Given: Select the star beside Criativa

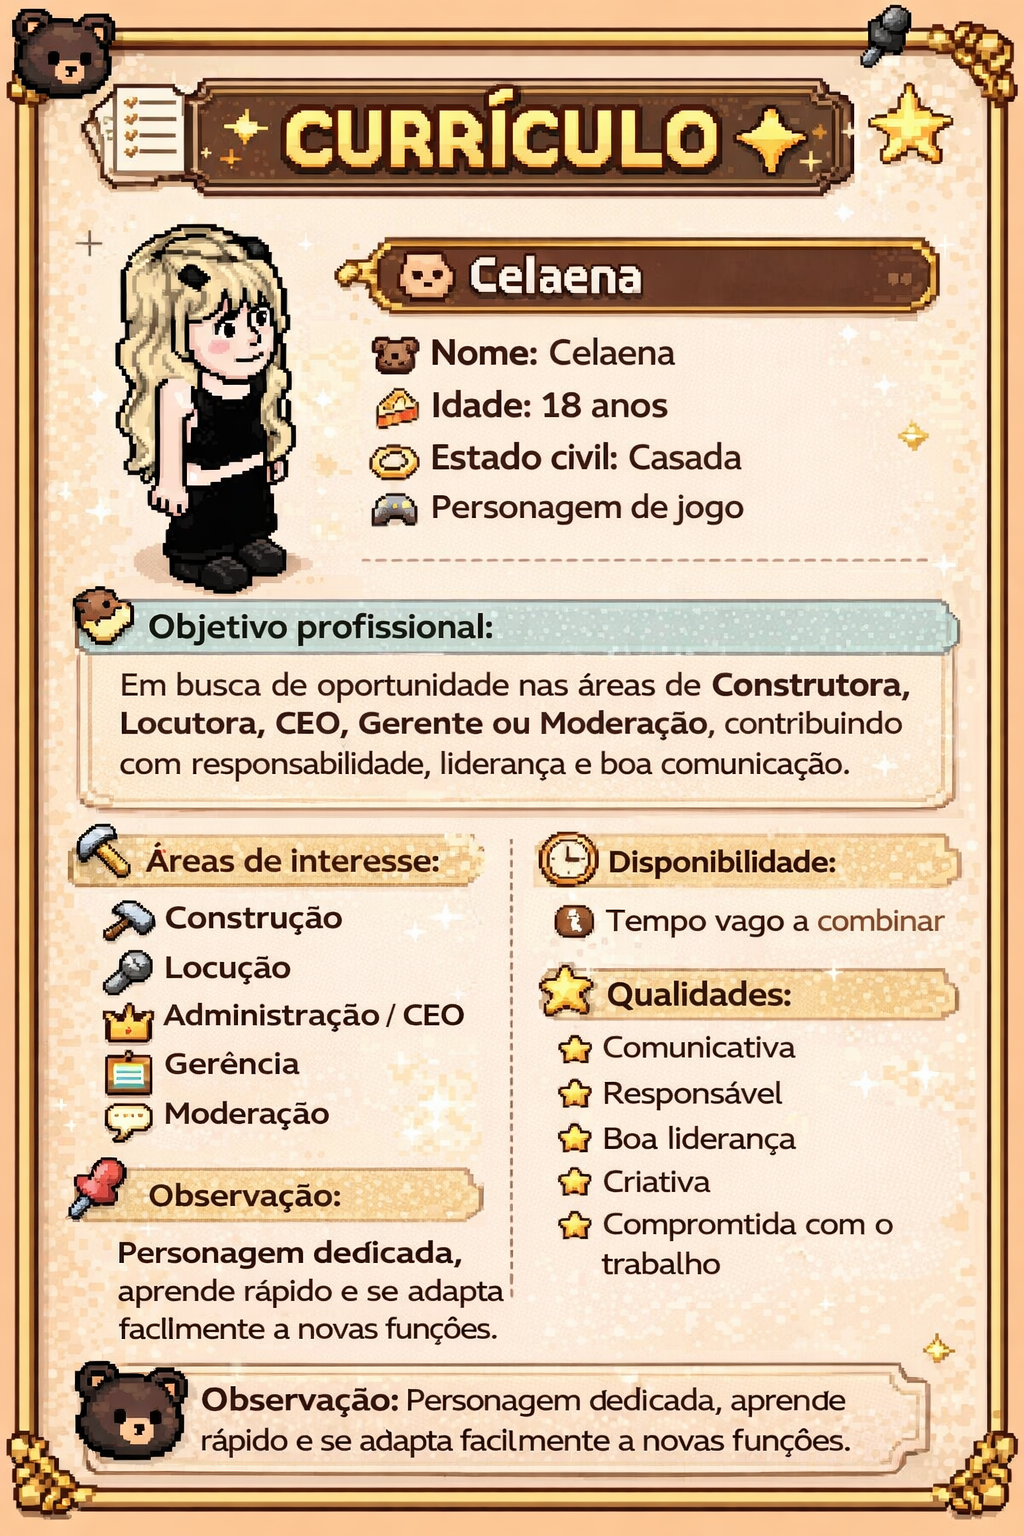Looking at the screenshot, I should [x=575, y=1182].
